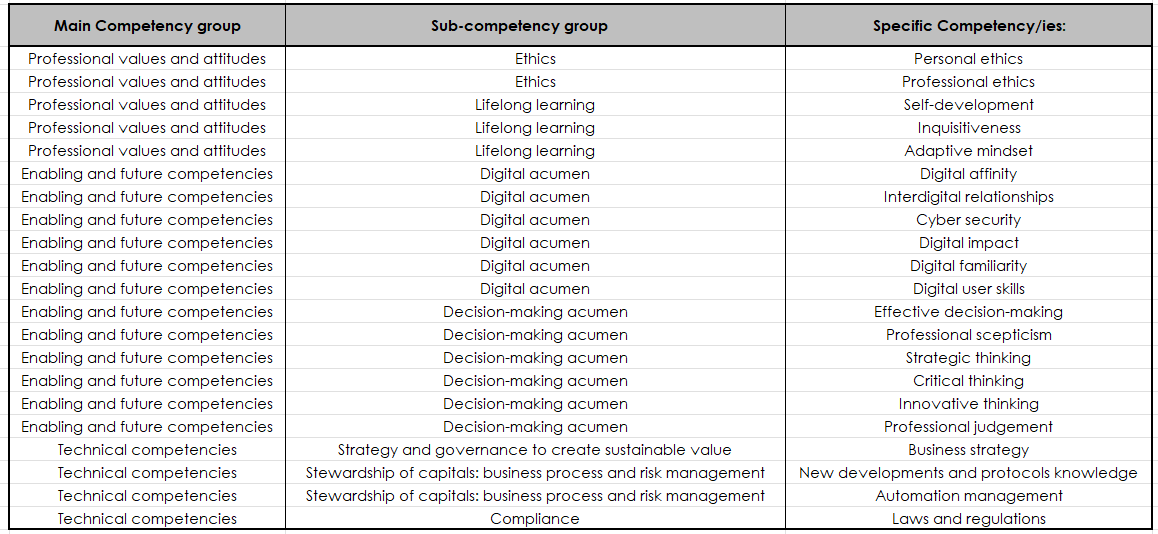
Task: Select the "Digital user skills" cell
Action: pos(968,289)
